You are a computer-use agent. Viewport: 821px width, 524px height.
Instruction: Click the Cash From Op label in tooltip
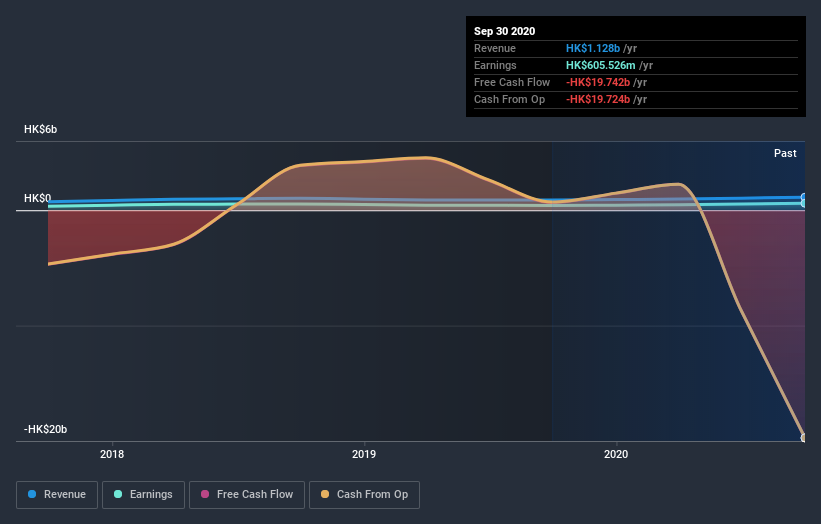tap(509, 99)
